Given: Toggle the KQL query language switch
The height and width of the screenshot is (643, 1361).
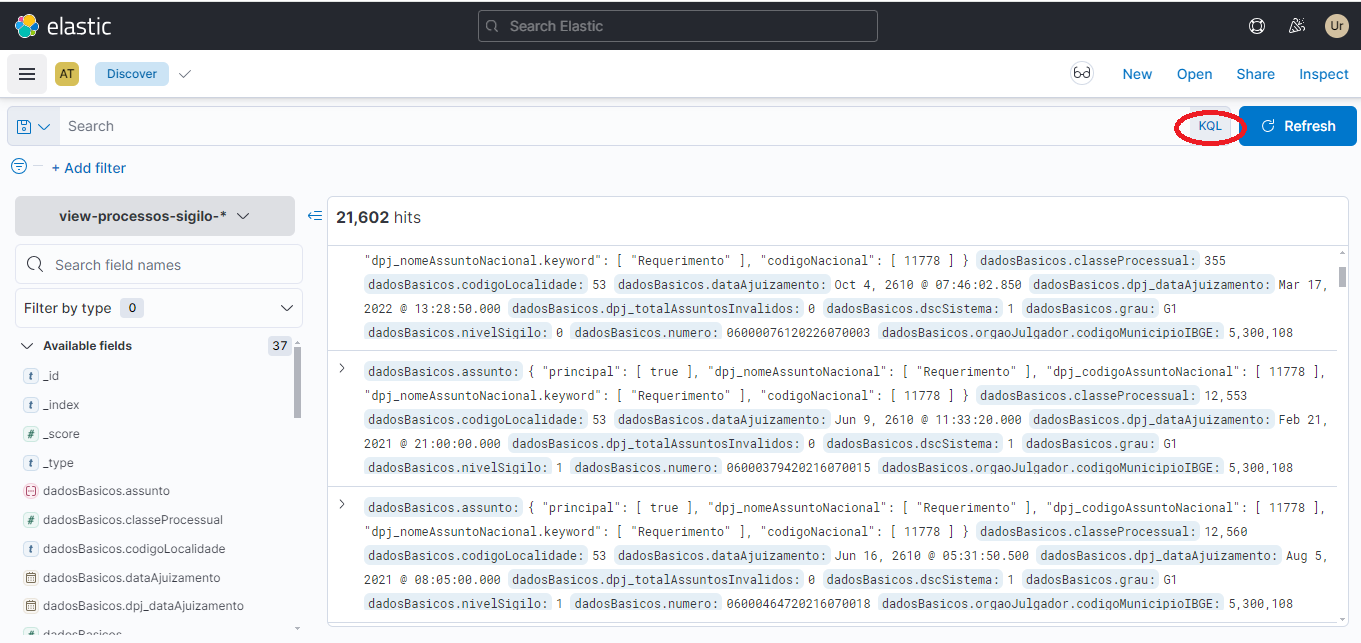Looking at the screenshot, I should click(1210, 126).
